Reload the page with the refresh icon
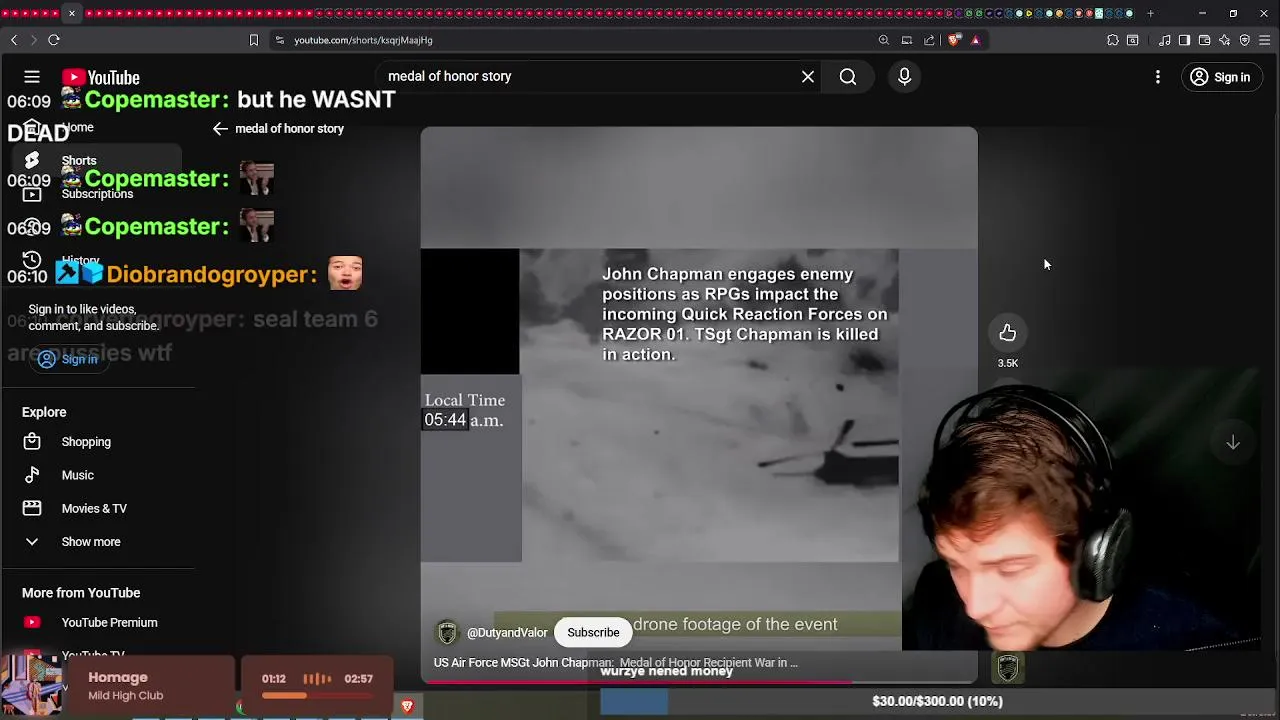This screenshot has width=1280, height=720. [x=54, y=40]
